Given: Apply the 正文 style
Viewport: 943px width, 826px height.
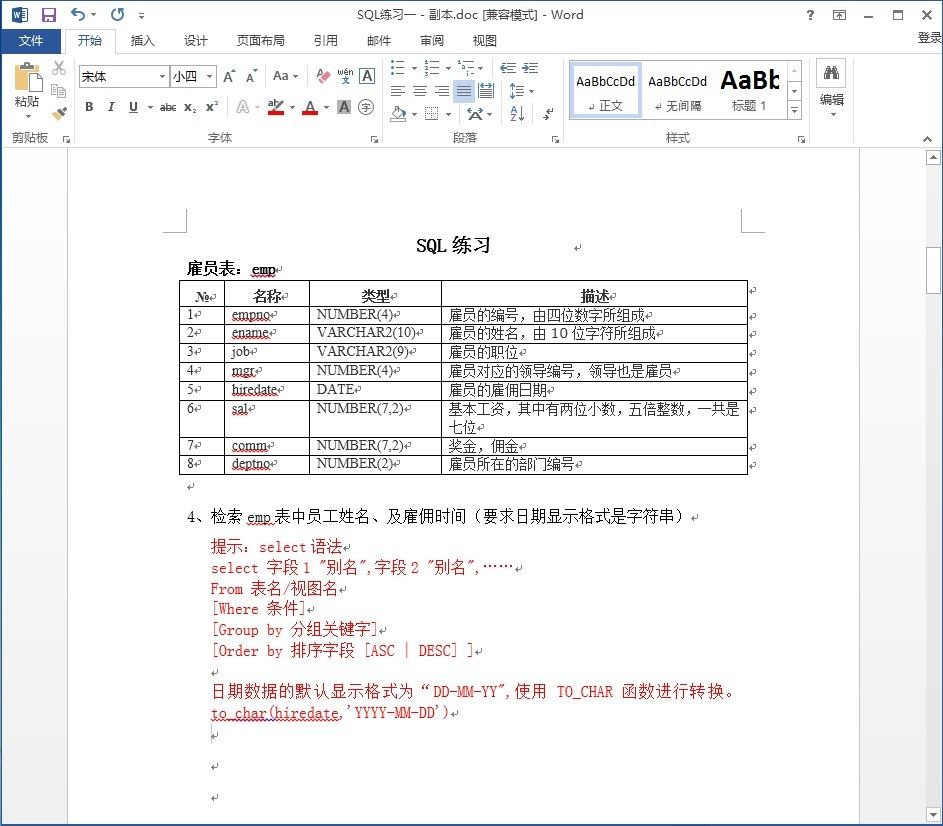Looking at the screenshot, I should tap(605, 90).
